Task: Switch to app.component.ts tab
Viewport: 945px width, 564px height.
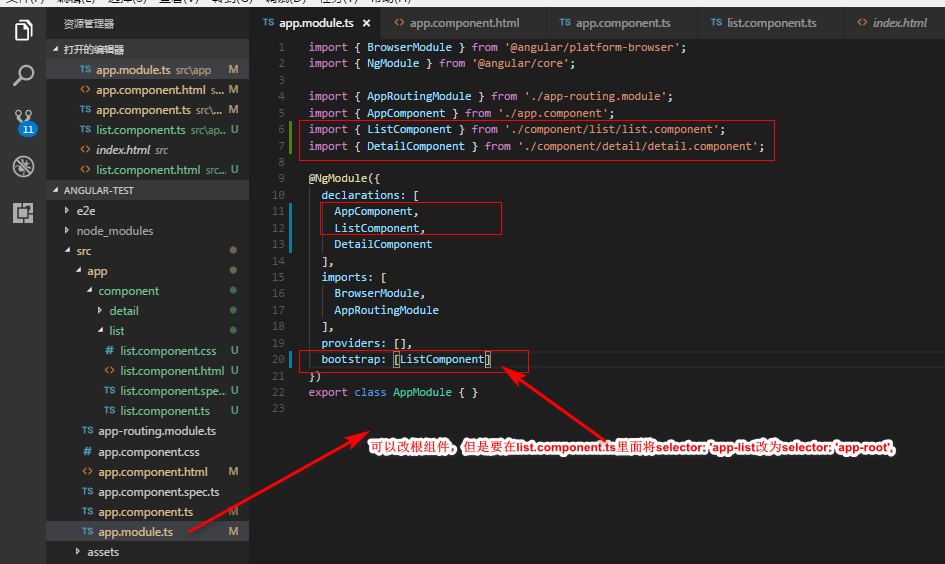Action: pos(623,23)
